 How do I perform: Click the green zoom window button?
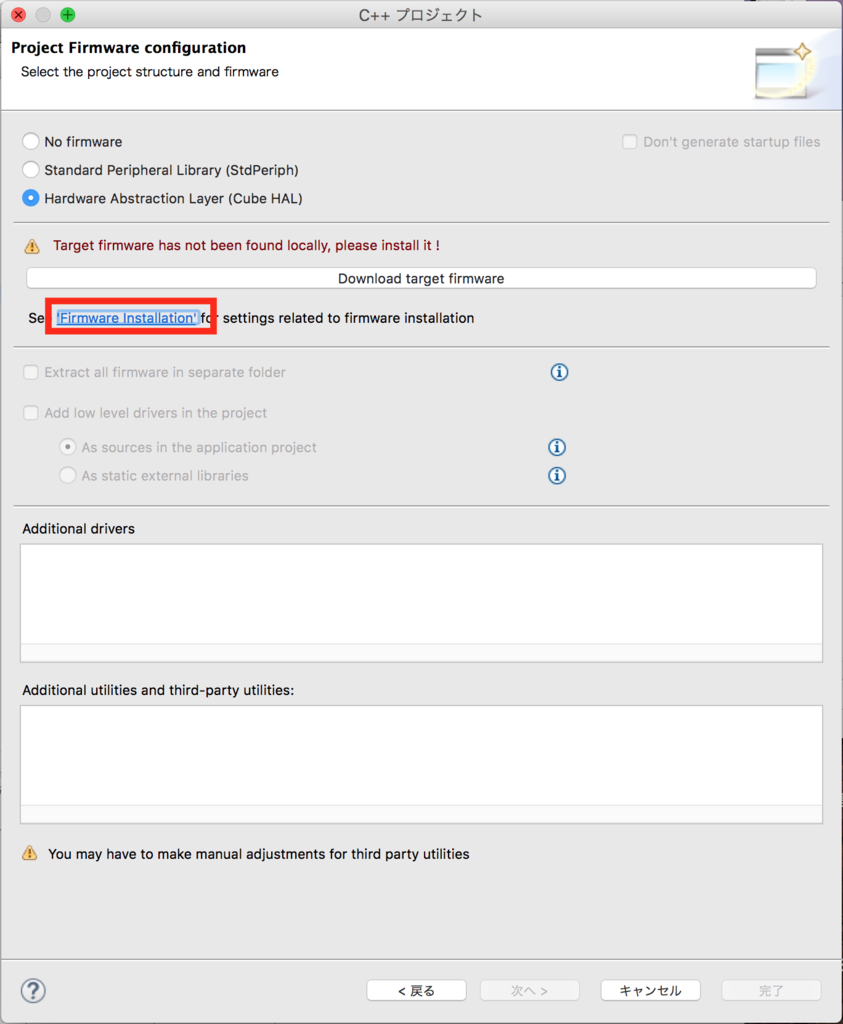click(67, 14)
